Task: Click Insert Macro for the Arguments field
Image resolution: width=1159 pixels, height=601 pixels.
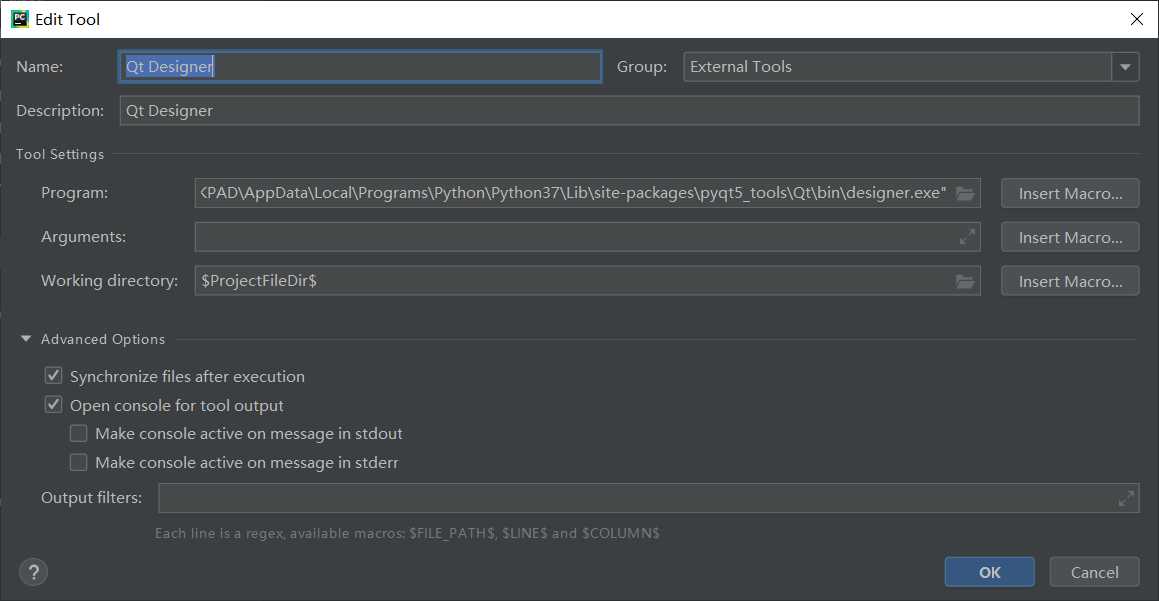Action: tap(1070, 237)
